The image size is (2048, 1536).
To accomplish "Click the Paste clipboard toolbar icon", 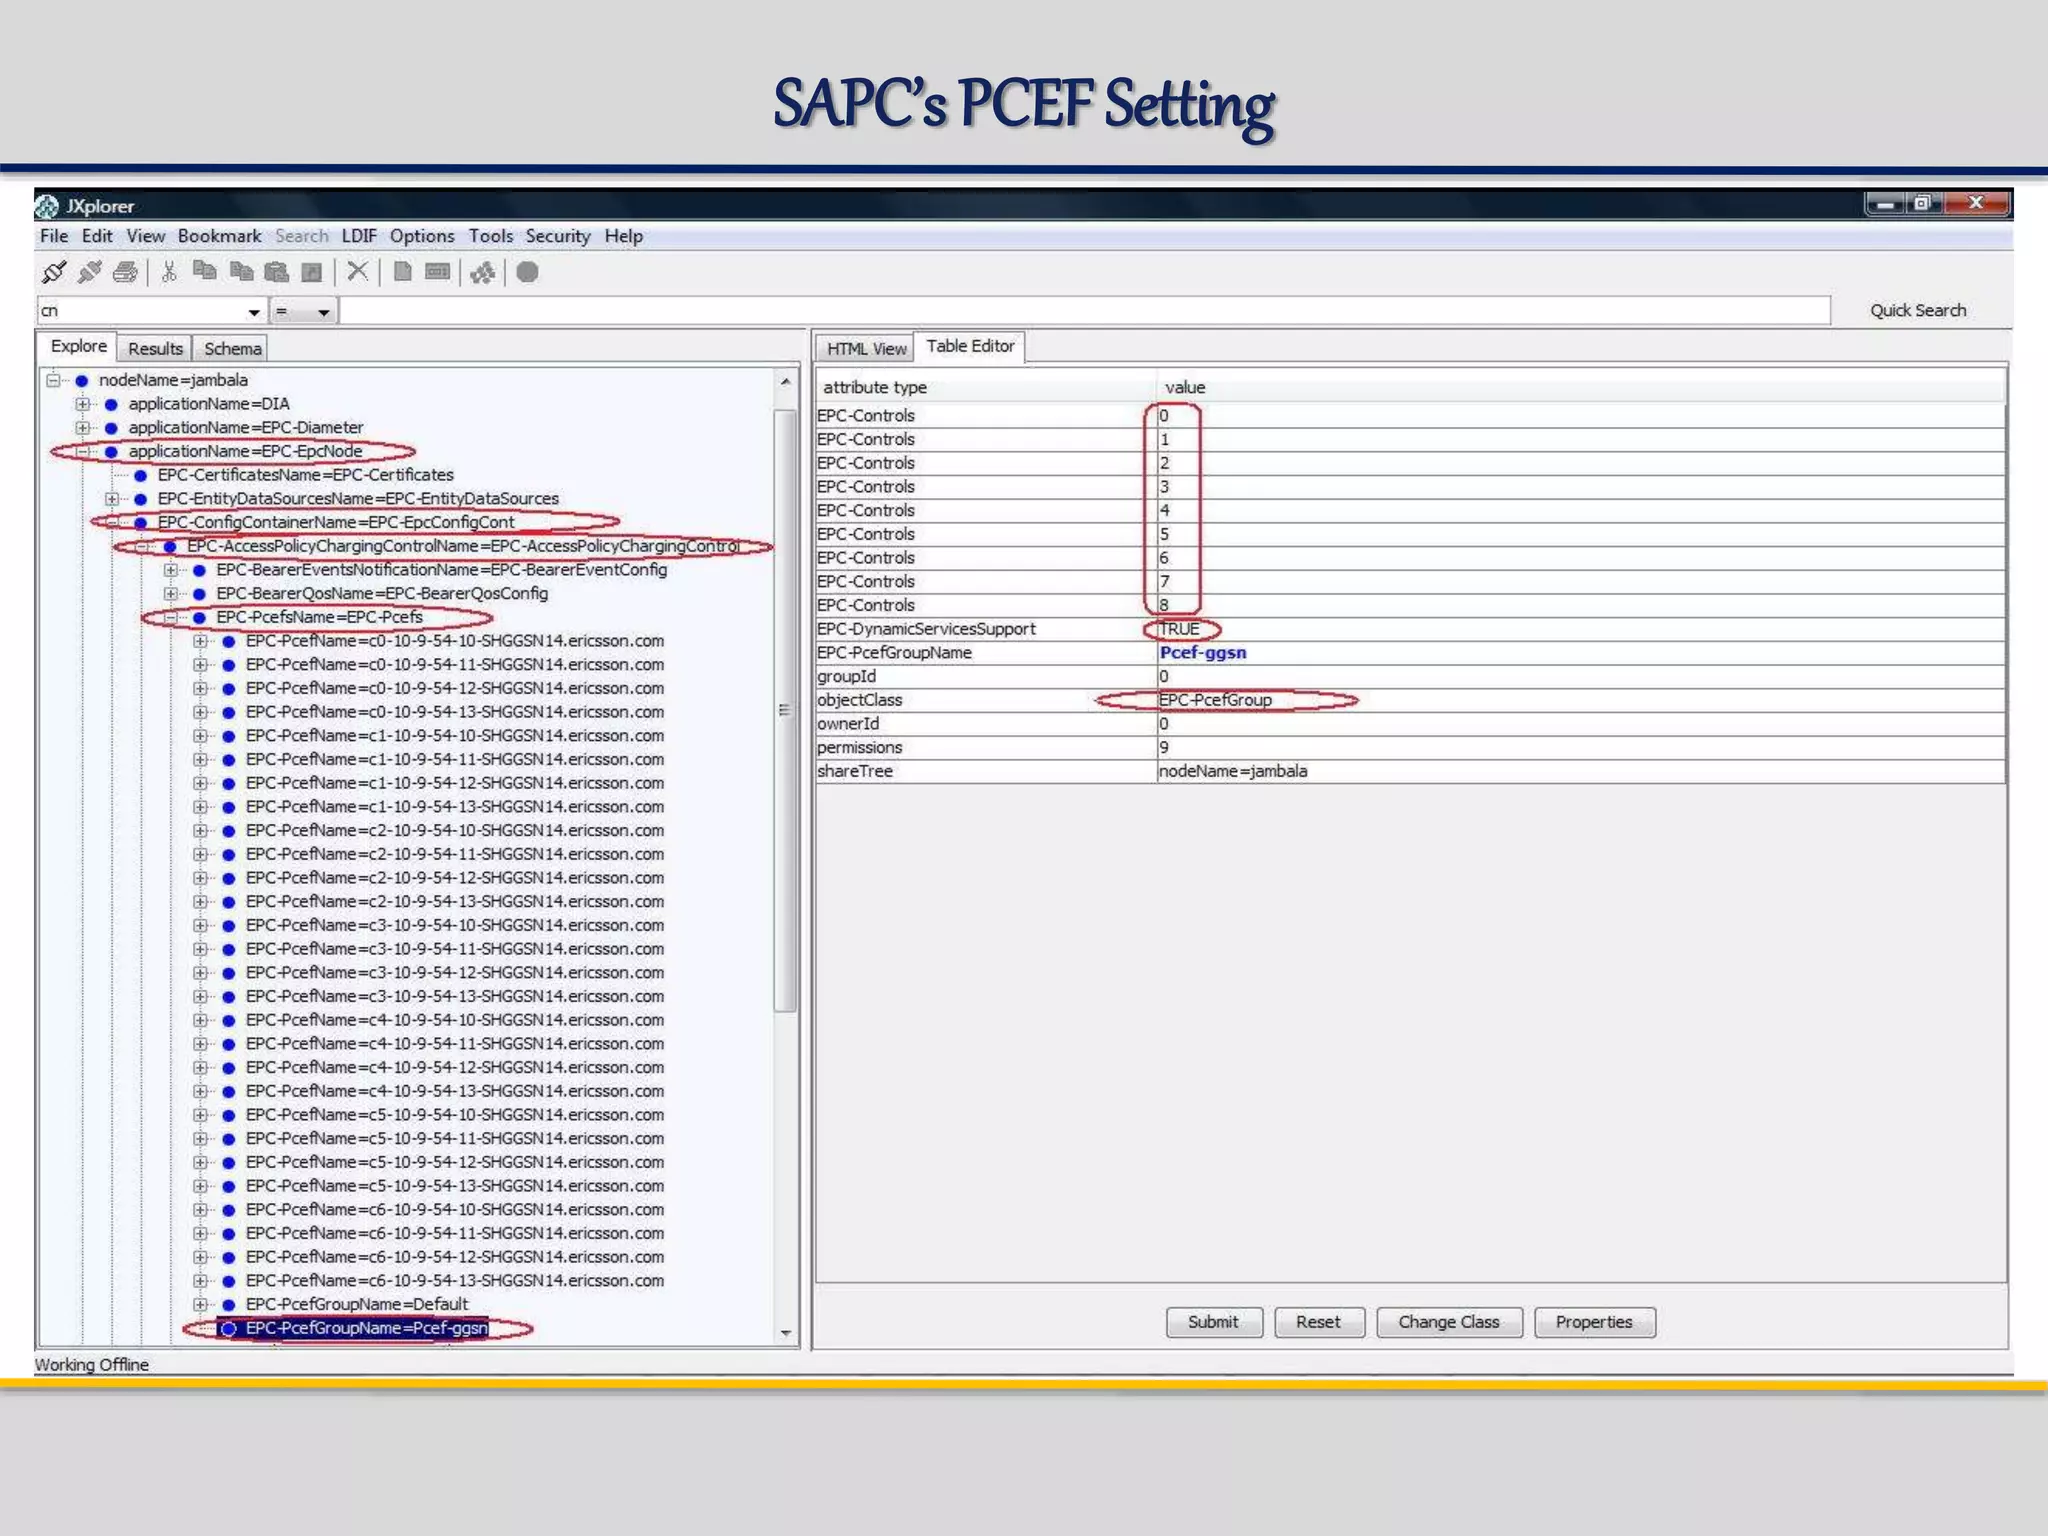I will [277, 272].
